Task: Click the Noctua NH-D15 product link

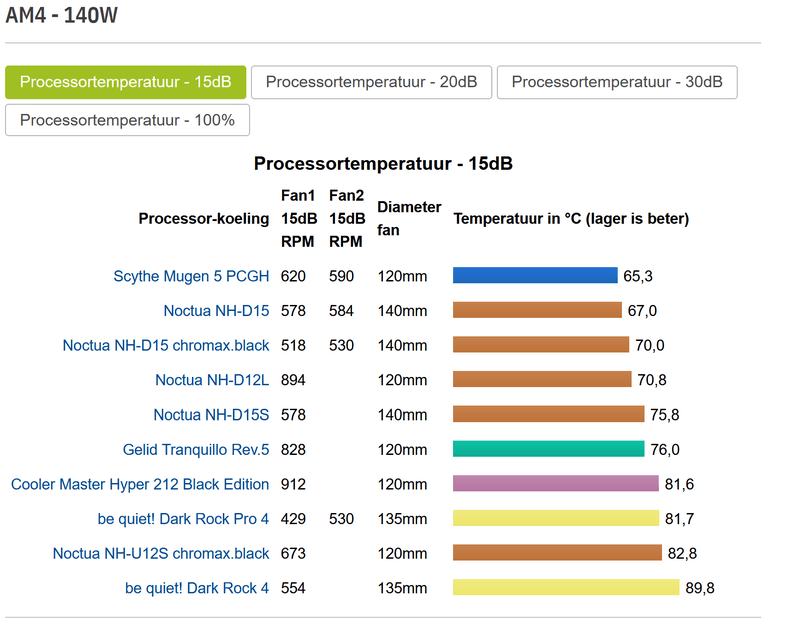Action: click(216, 311)
